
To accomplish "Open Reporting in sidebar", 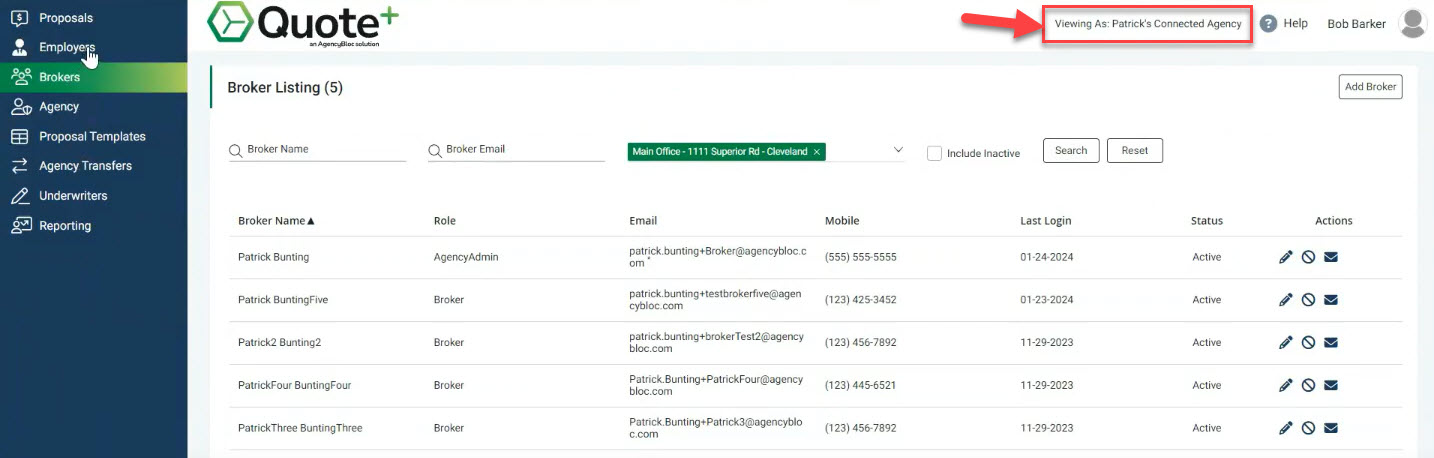I will [x=94, y=226].
